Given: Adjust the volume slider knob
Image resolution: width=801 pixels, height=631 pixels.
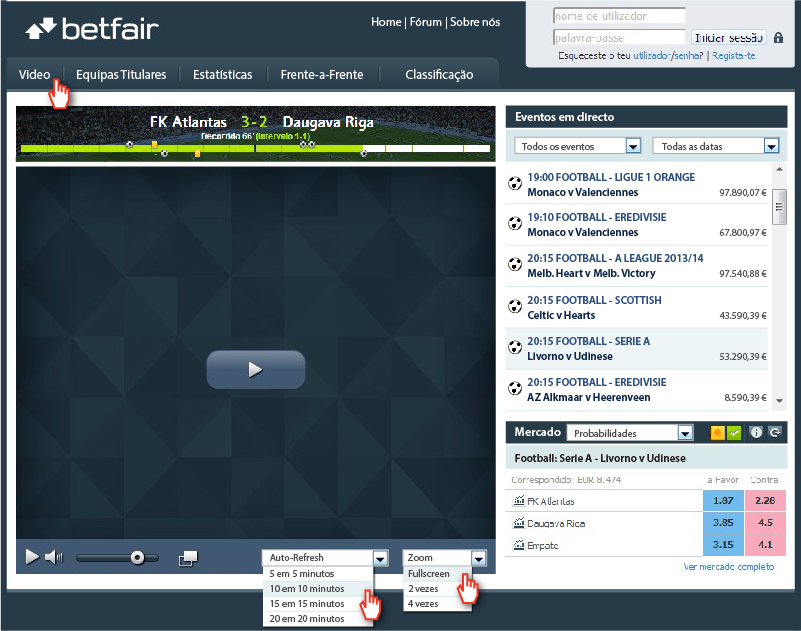Looking at the screenshot, I should [137, 557].
